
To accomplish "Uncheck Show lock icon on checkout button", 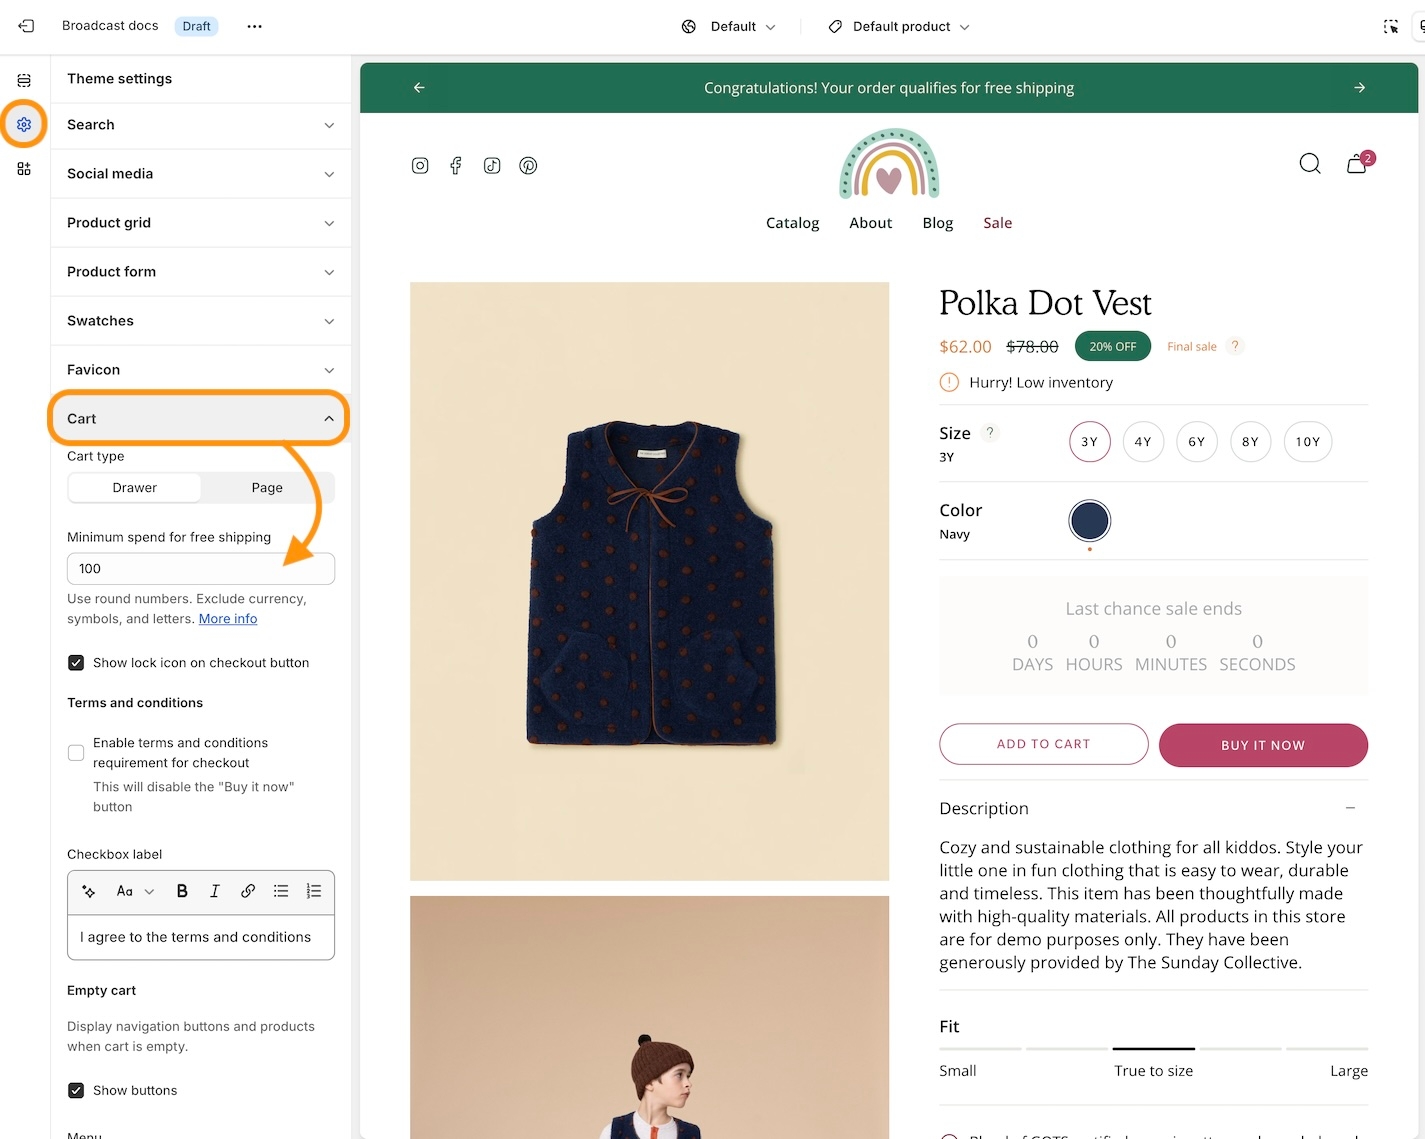I will click(76, 663).
